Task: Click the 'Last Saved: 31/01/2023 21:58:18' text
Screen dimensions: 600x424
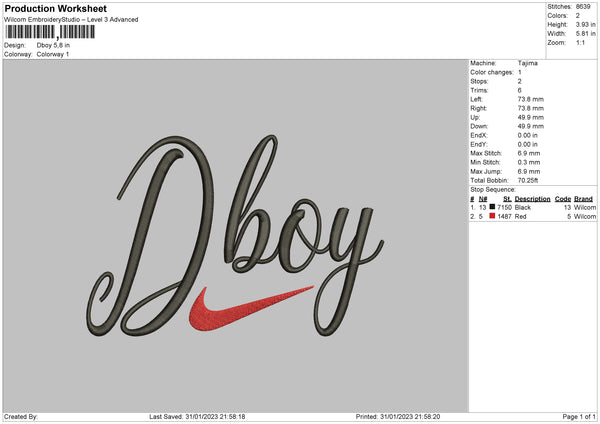Action: 197,417
